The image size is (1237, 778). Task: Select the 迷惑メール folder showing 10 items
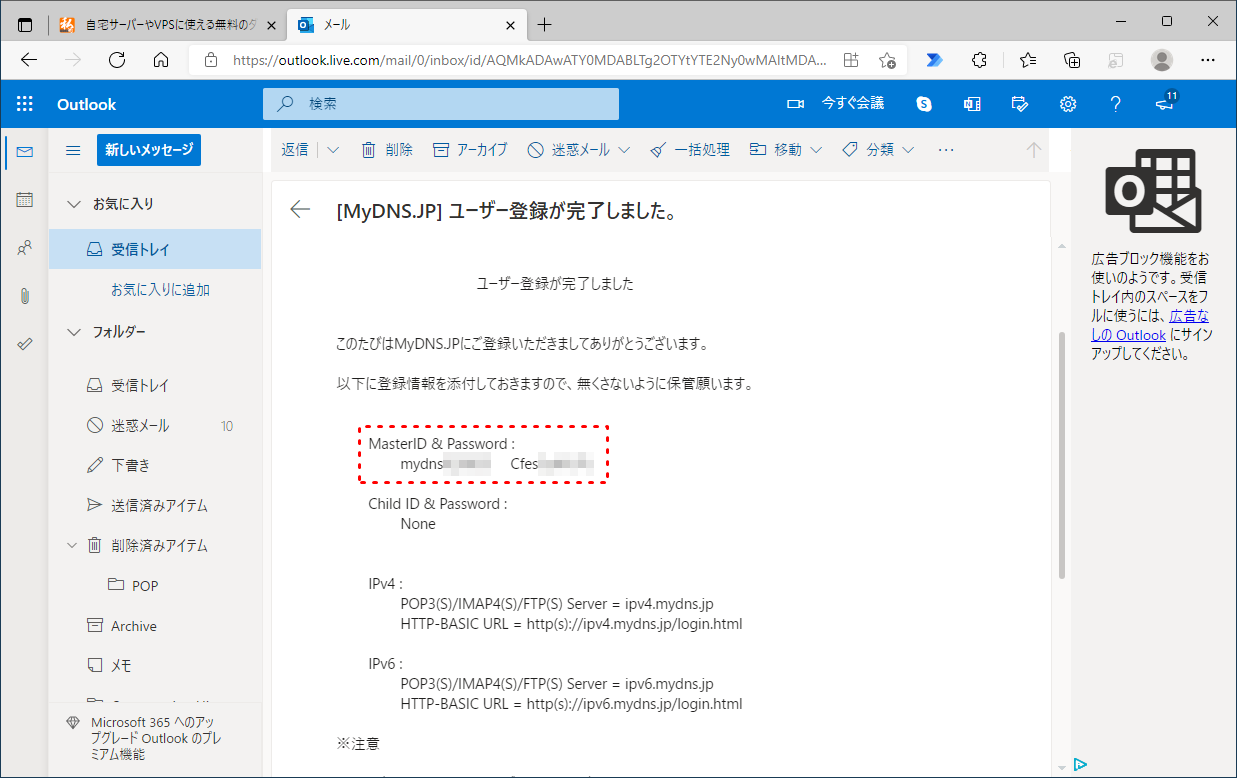(142, 425)
